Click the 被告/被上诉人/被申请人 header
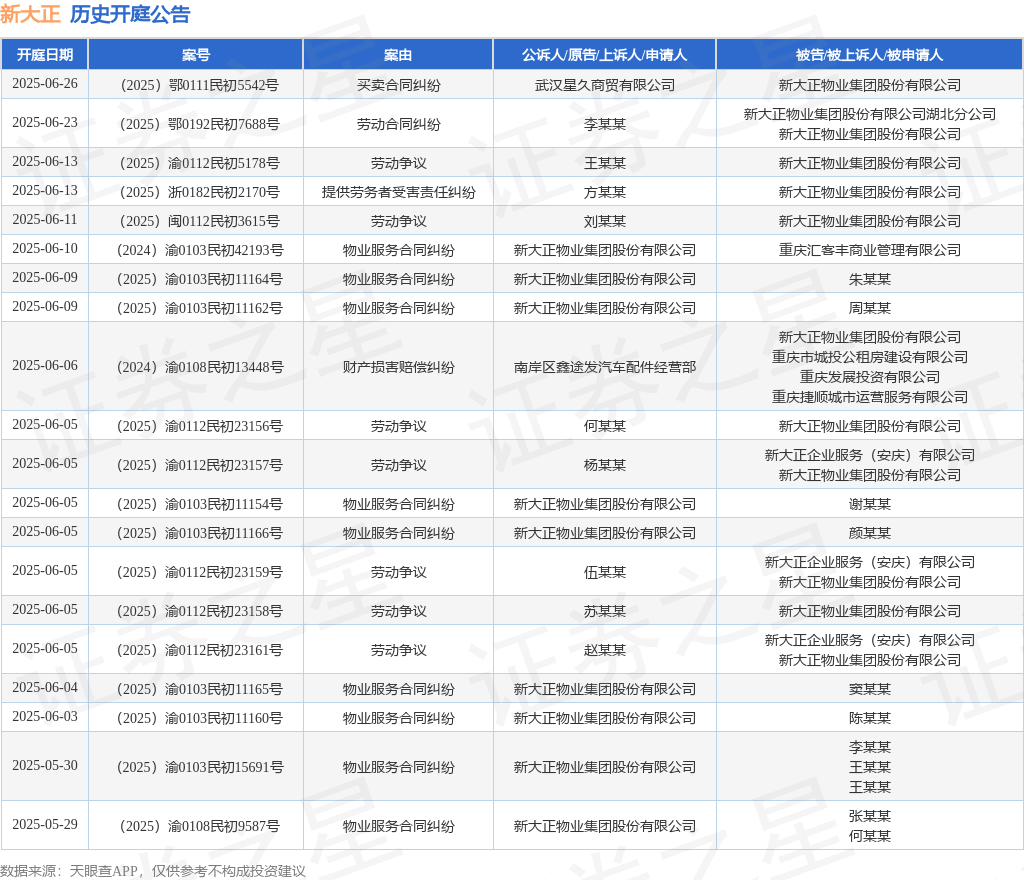This screenshot has height=880, width=1024. coord(870,55)
